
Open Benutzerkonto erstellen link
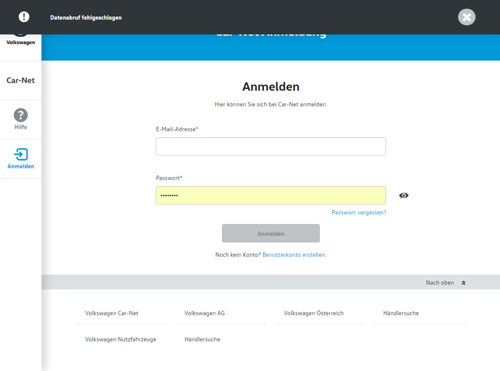pos(294,255)
